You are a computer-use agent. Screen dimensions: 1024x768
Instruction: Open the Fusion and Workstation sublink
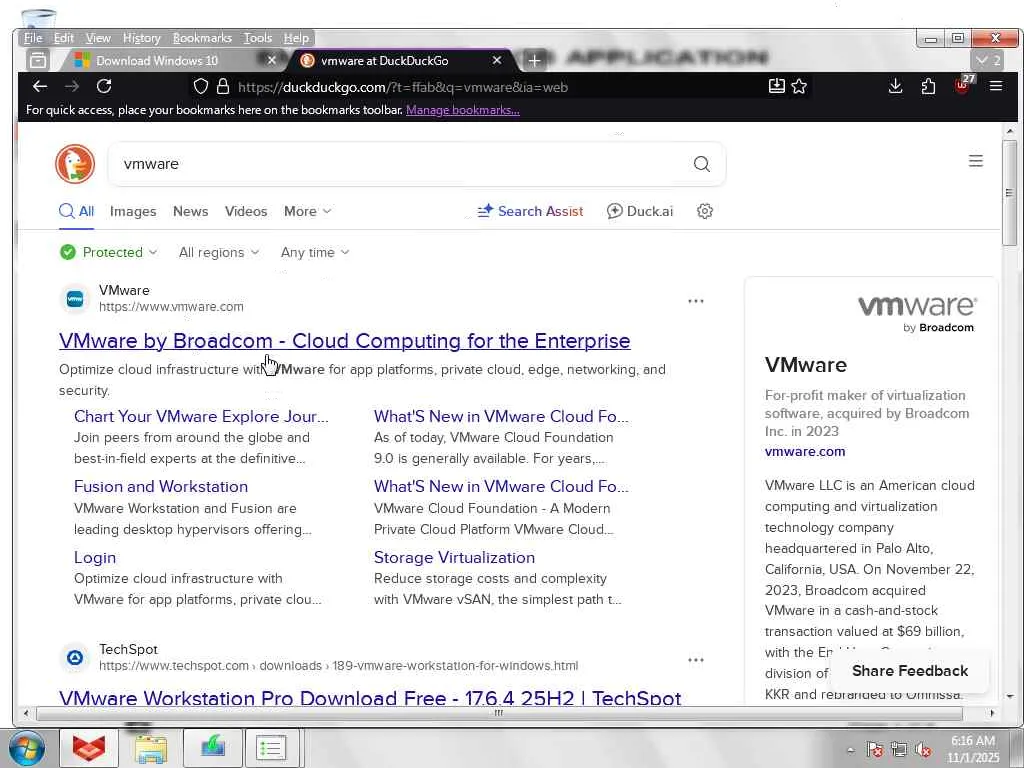tap(161, 487)
